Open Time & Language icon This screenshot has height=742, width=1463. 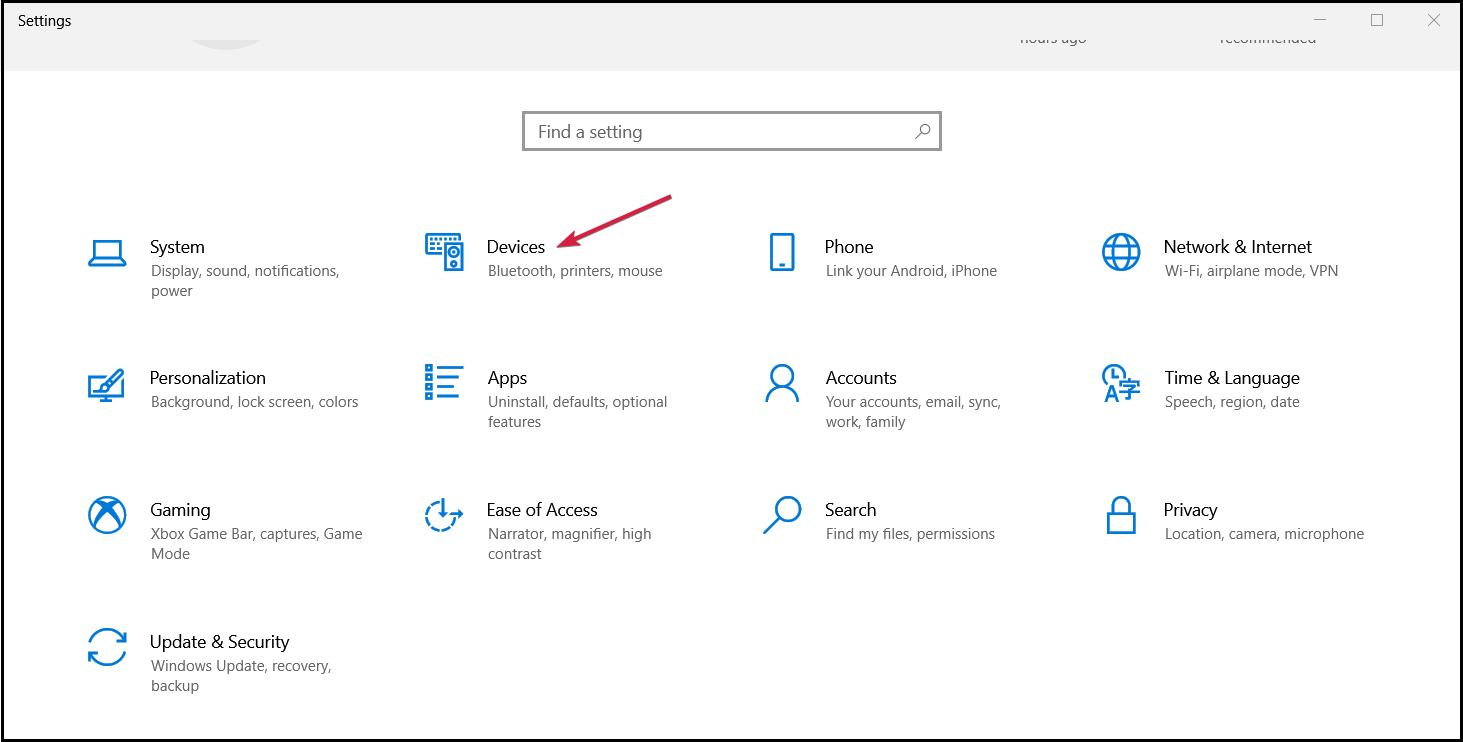click(x=1121, y=384)
